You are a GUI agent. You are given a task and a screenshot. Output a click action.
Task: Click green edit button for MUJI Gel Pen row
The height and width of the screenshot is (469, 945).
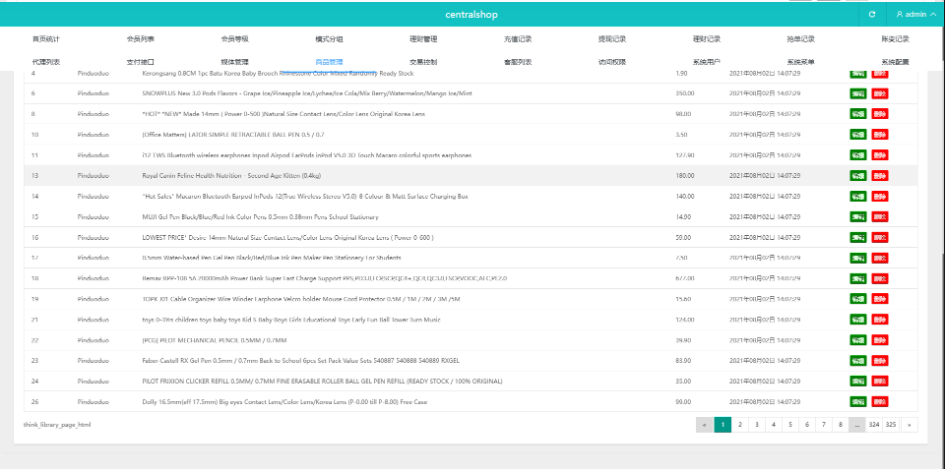tap(859, 217)
